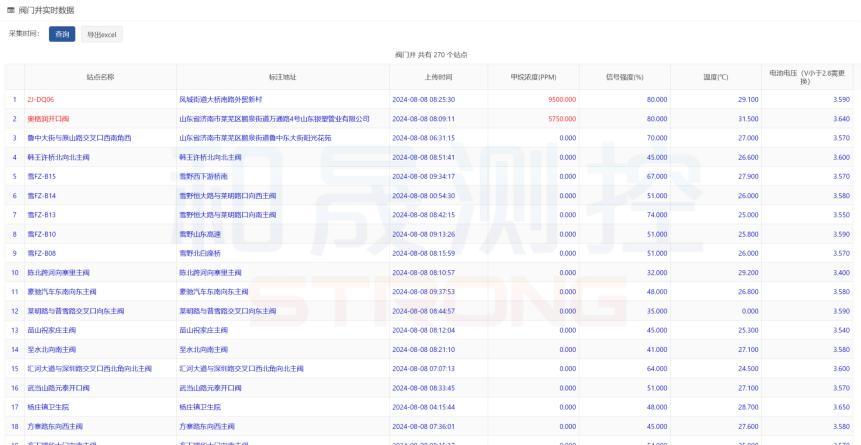Click upload time 2024-08-08 08:09:11
Screen dimensions: 861x445
coord(424,119)
